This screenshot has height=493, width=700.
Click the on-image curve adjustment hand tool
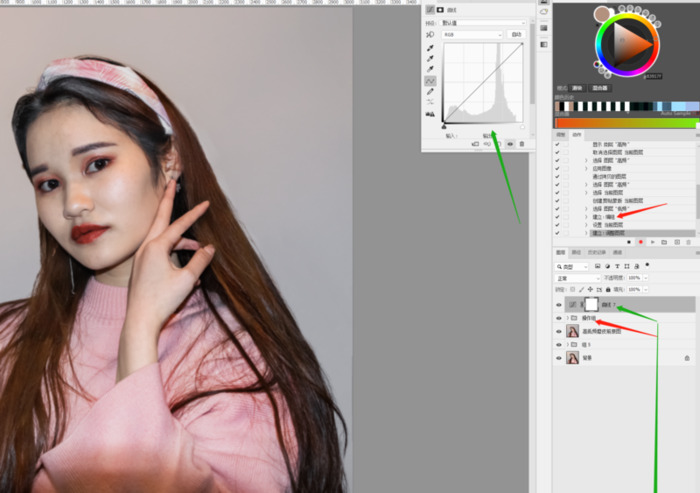tap(430, 34)
